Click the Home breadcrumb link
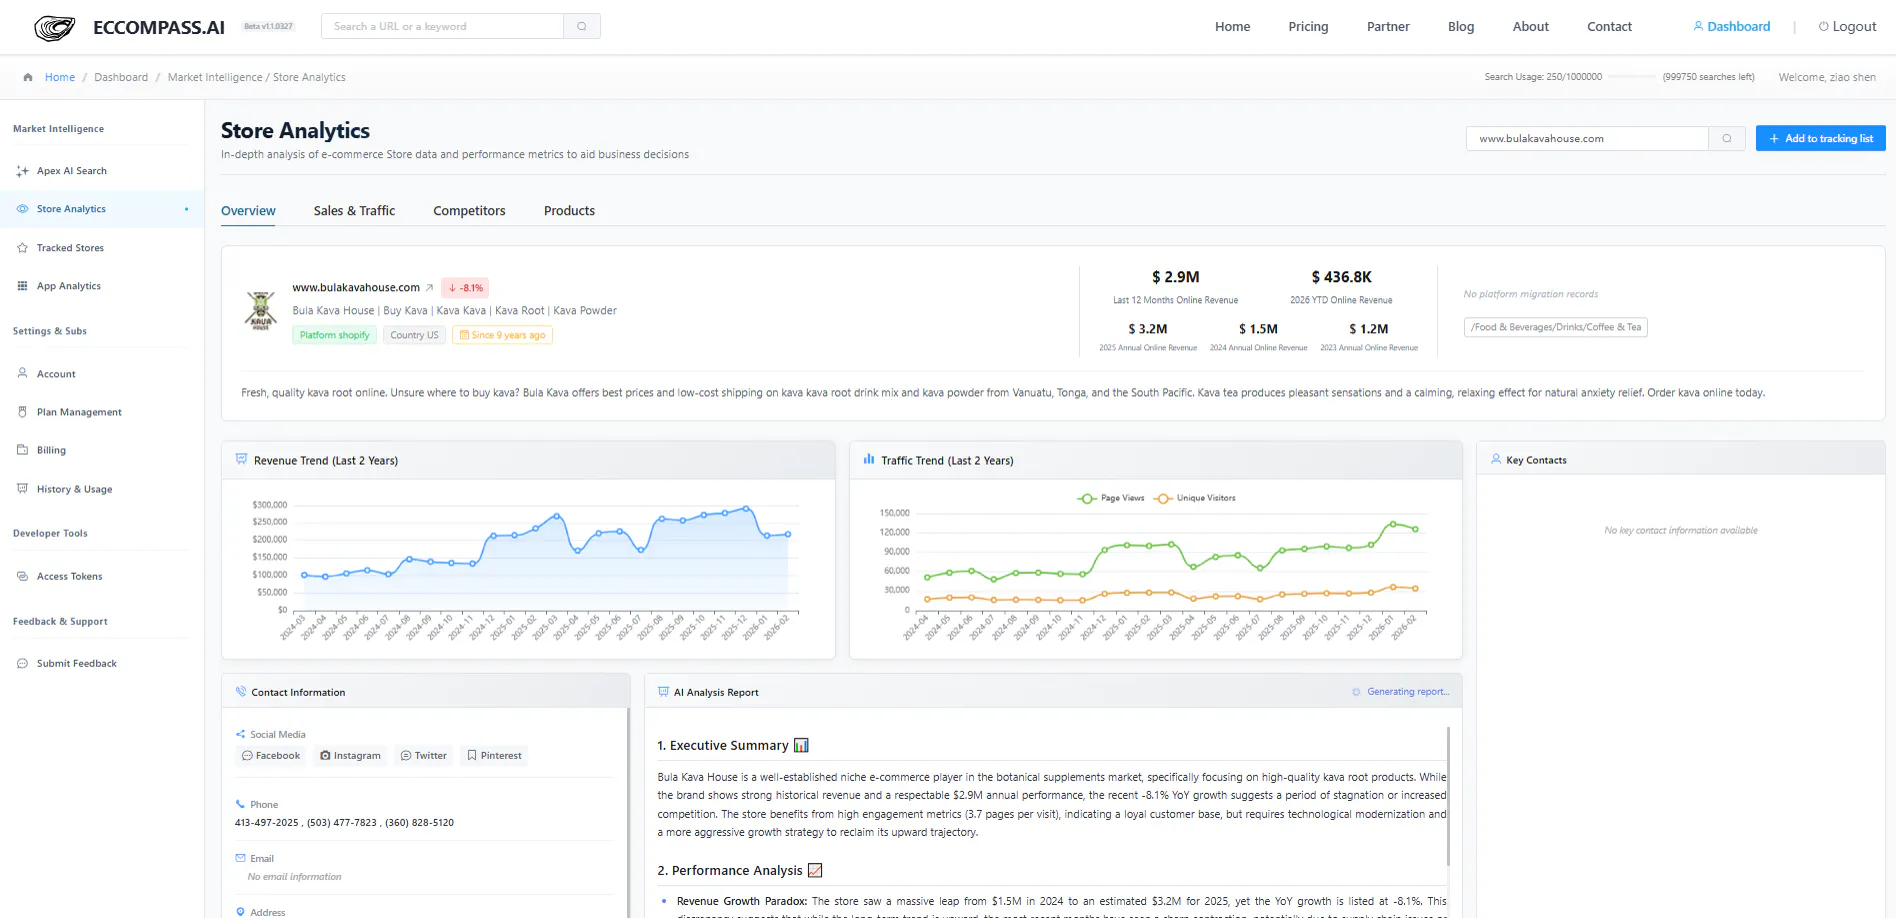Image resolution: width=1896 pixels, height=918 pixels. click(x=60, y=77)
